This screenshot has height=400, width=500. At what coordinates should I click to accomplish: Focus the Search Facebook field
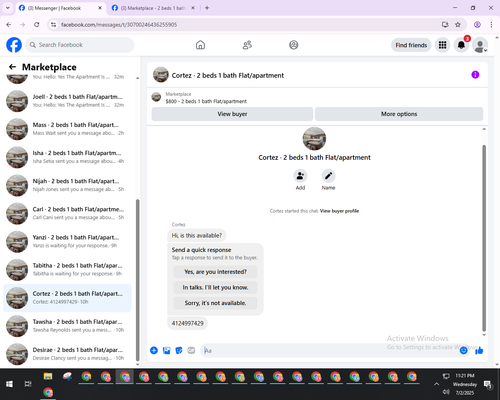(80, 45)
